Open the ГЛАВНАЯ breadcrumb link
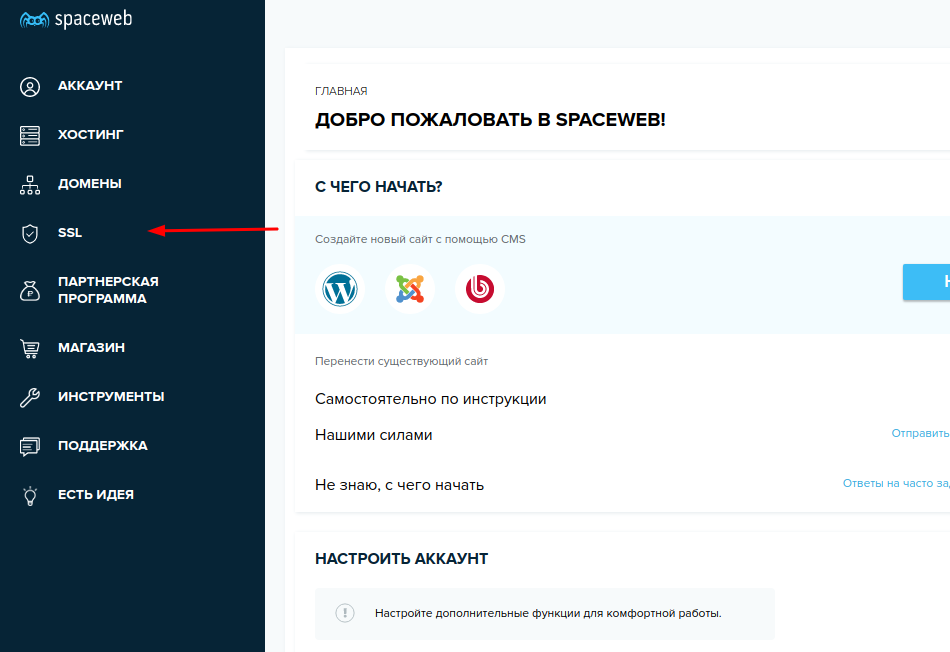The height and width of the screenshot is (652, 950). pyautogui.click(x=341, y=90)
